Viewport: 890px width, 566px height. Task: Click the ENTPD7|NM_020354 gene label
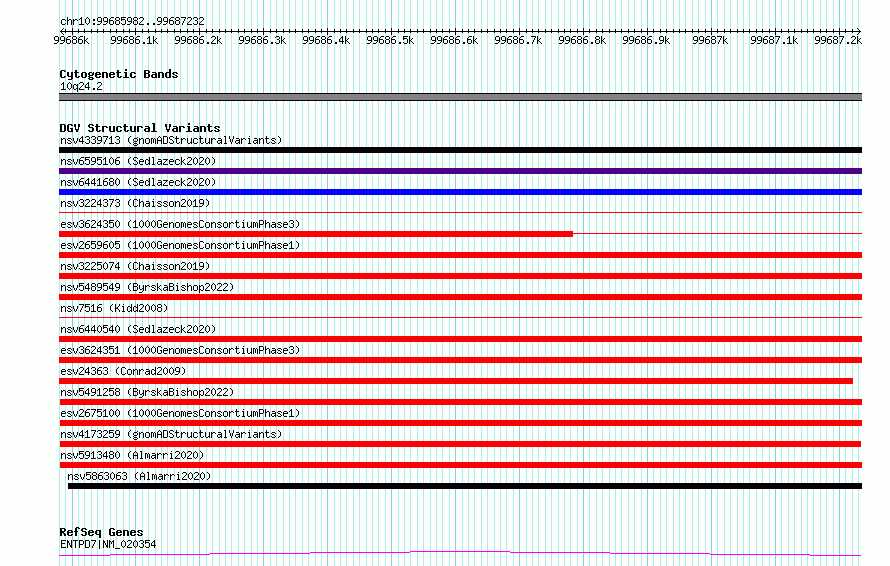[108, 544]
